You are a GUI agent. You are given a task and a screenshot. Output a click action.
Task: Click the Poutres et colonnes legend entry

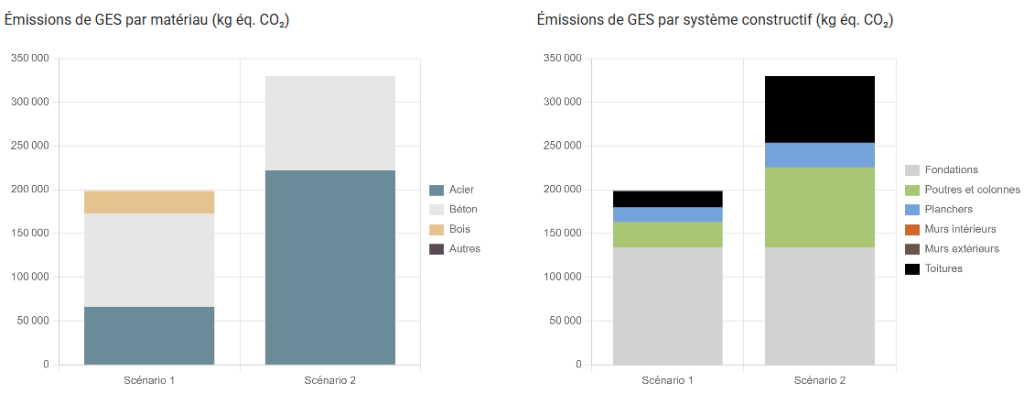click(x=963, y=189)
